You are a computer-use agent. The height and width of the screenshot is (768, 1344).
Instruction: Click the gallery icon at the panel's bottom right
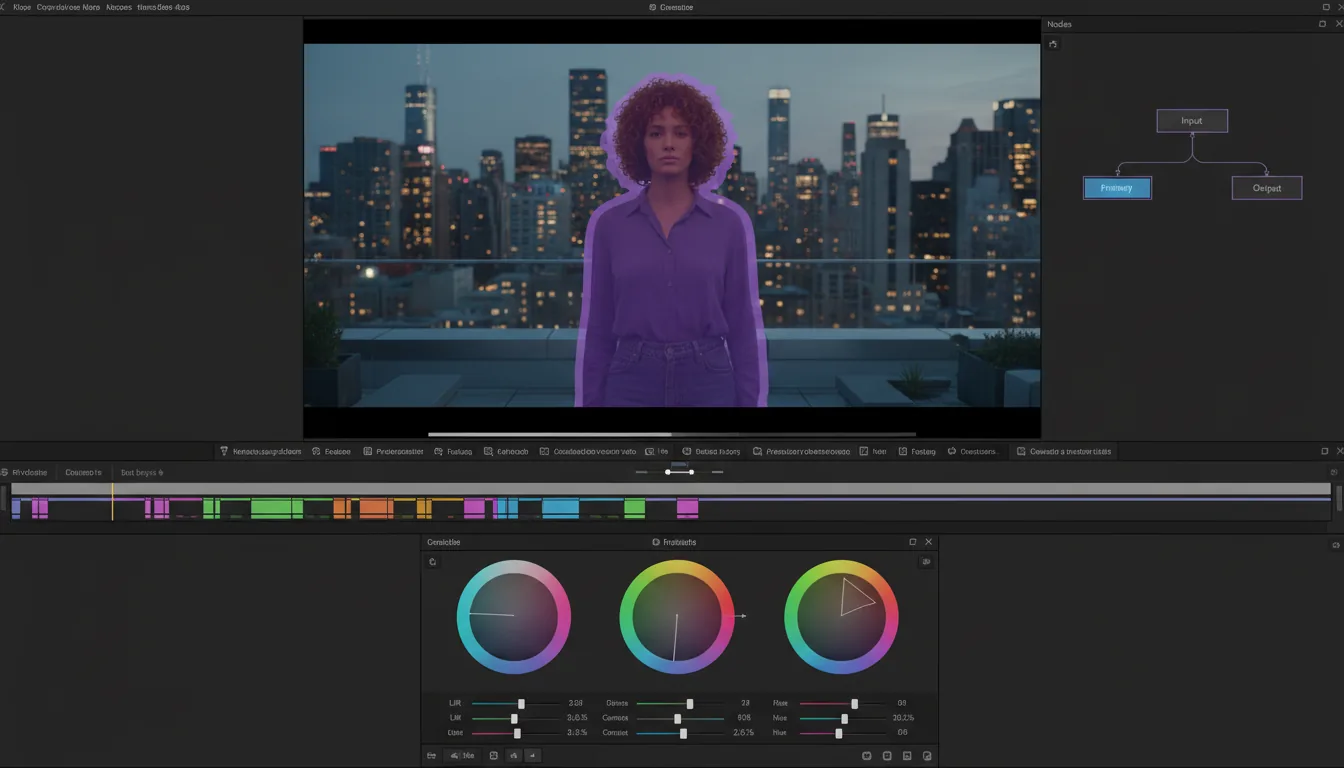click(x=927, y=755)
